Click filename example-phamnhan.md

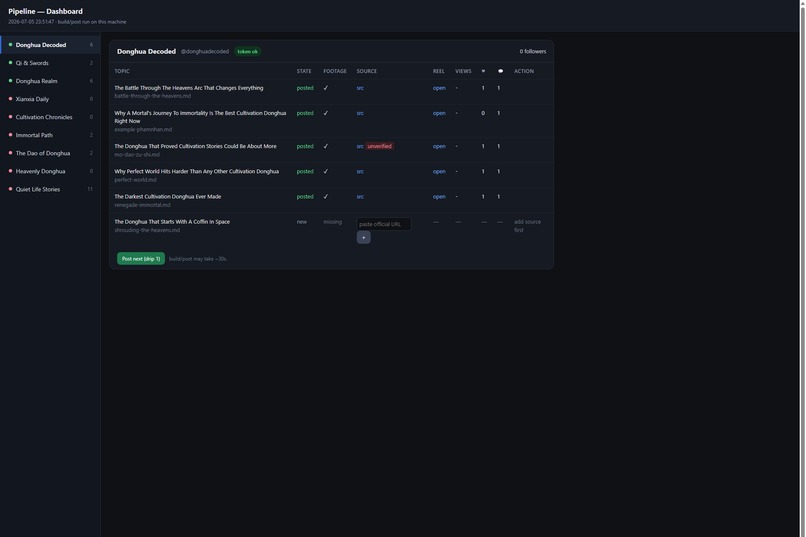click(143, 129)
